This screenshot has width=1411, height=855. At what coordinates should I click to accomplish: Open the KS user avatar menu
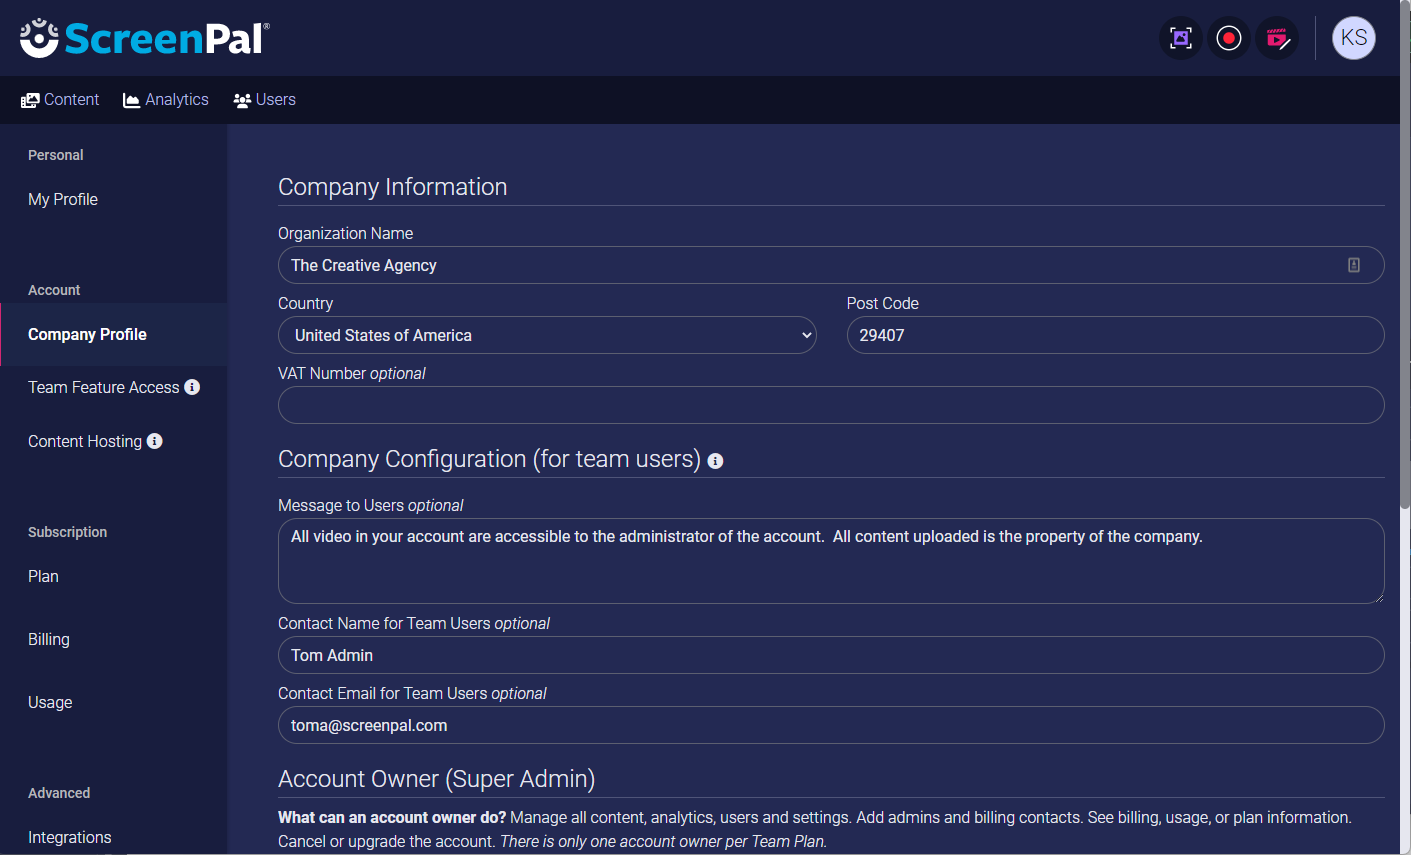(x=1354, y=38)
